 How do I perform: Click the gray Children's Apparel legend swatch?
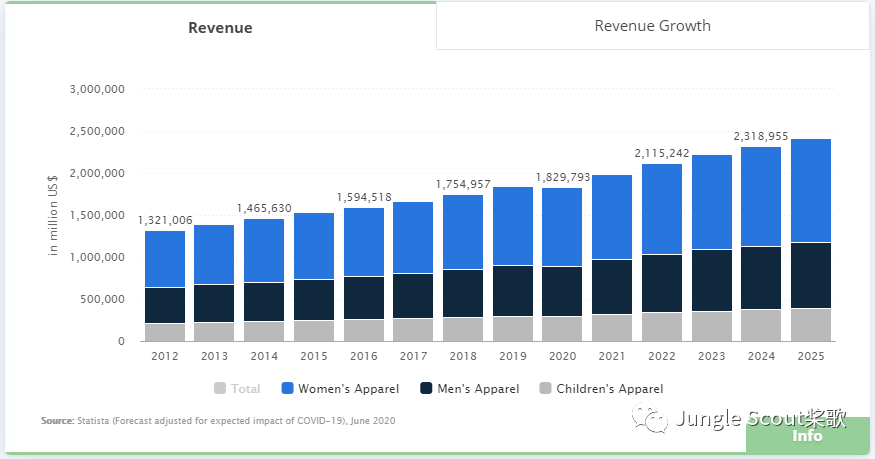coord(546,388)
